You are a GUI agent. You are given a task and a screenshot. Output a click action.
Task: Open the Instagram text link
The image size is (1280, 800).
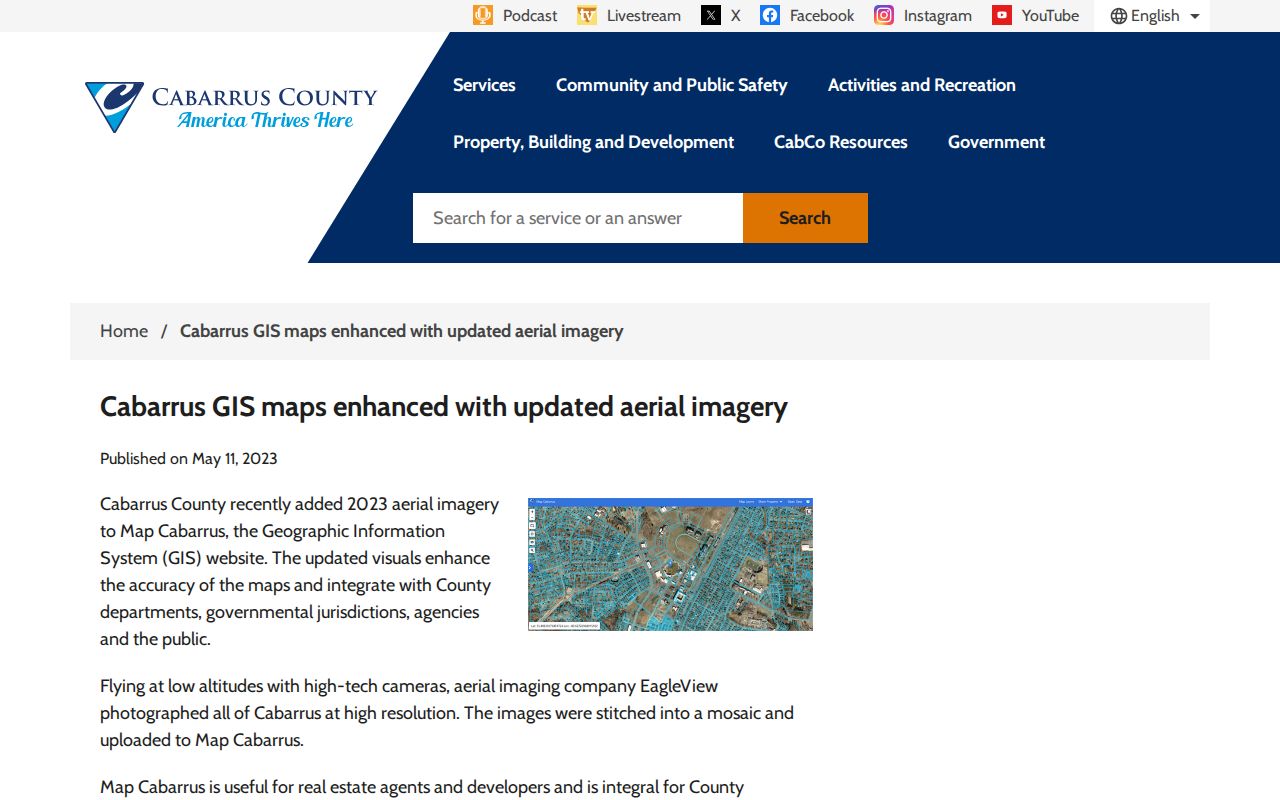point(938,16)
